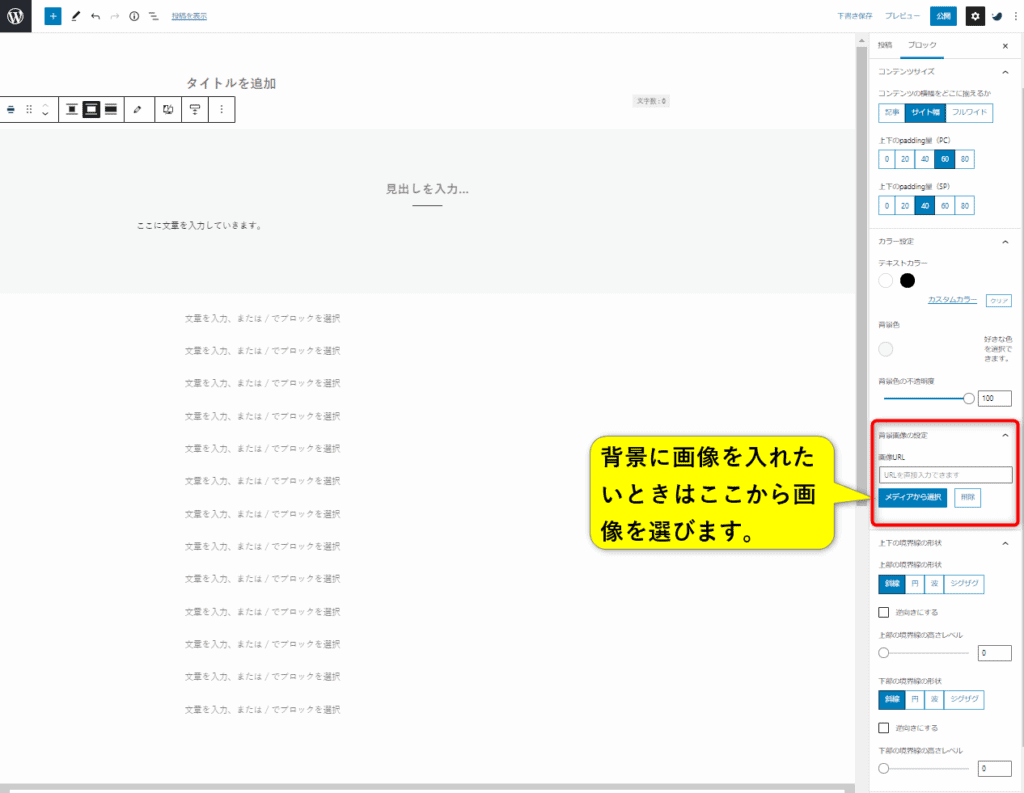The height and width of the screenshot is (793, 1024).
Task: Set block alignment to full width
Action: 111,109
